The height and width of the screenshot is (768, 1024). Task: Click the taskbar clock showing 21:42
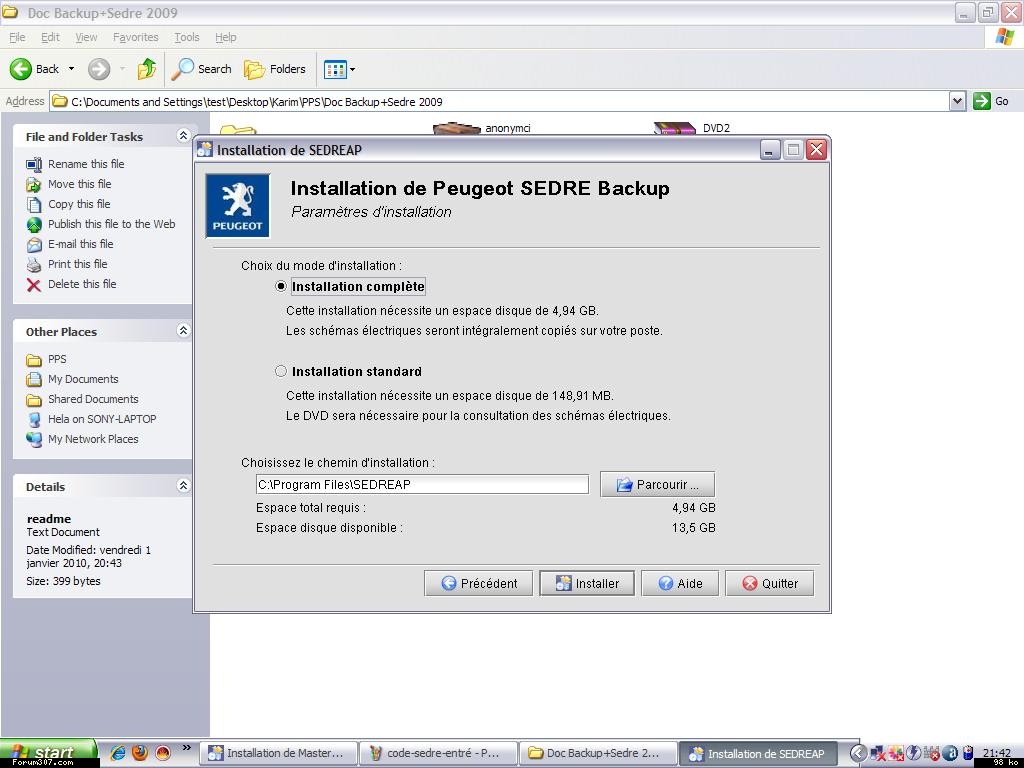click(997, 753)
